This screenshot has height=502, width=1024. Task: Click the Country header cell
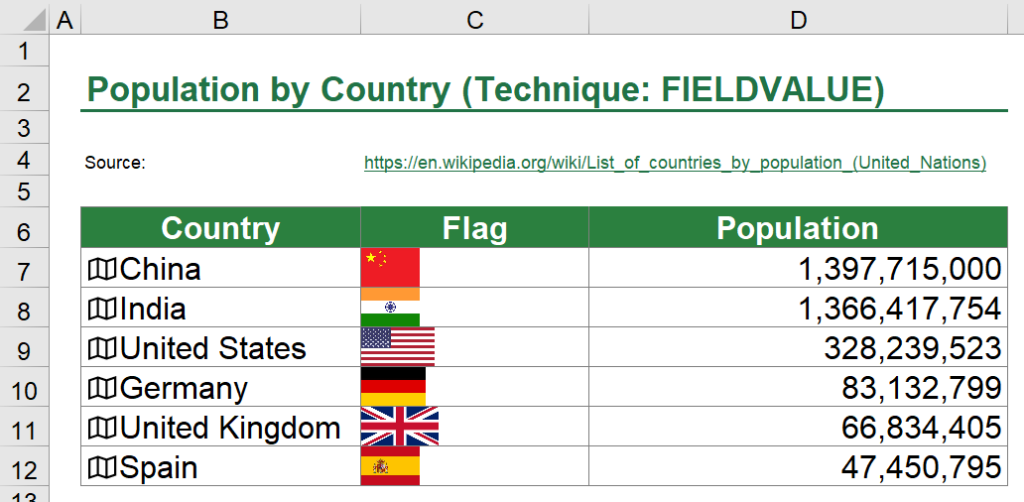coord(220,228)
